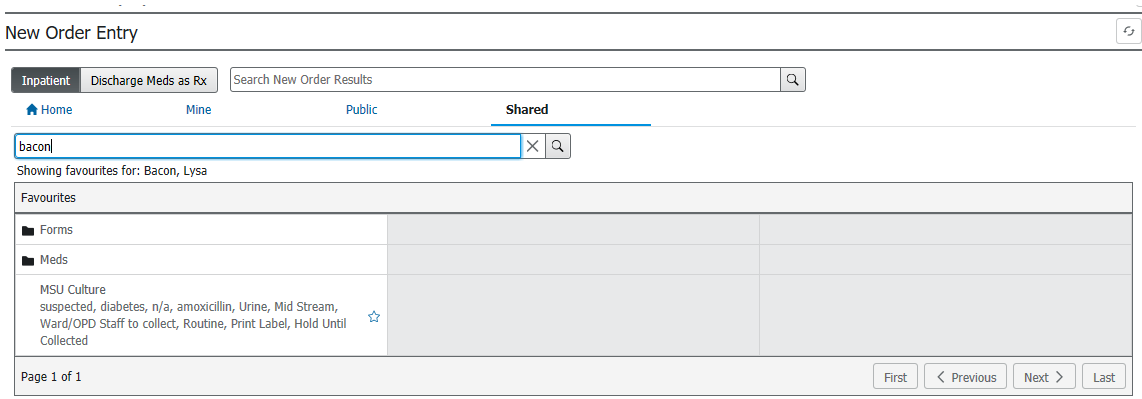Click magnifier icon next to Search New Order Results
1142x399 pixels.
[x=792, y=79]
